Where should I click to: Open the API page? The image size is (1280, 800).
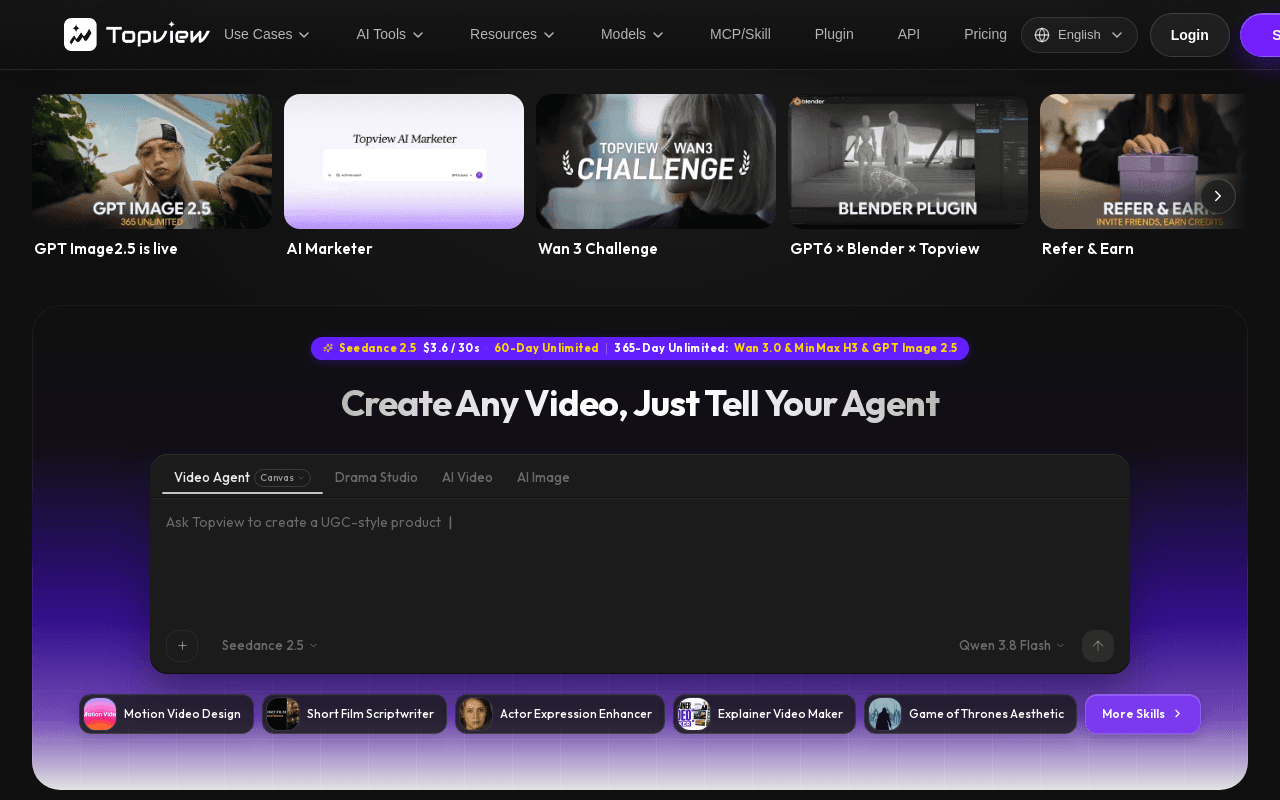click(909, 34)
